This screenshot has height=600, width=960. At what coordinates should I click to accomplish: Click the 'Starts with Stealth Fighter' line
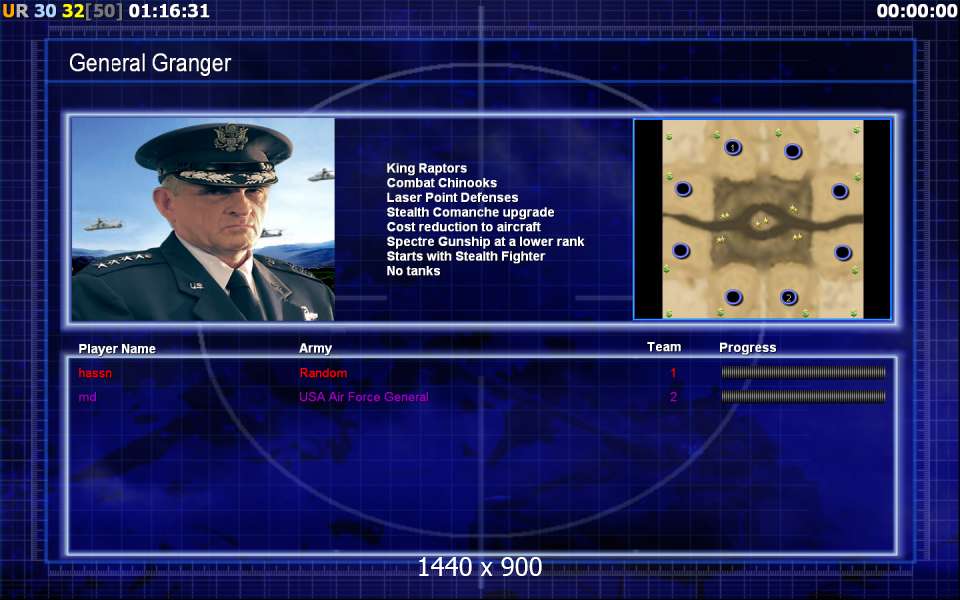pyautogui.click(x=466, y=257)
